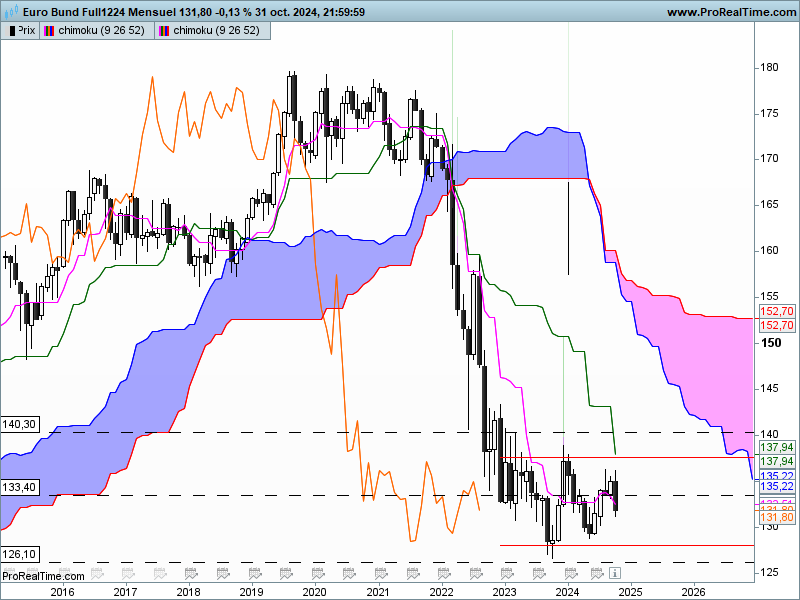Click the first chimoku multicolor swatch

(49, 31)
